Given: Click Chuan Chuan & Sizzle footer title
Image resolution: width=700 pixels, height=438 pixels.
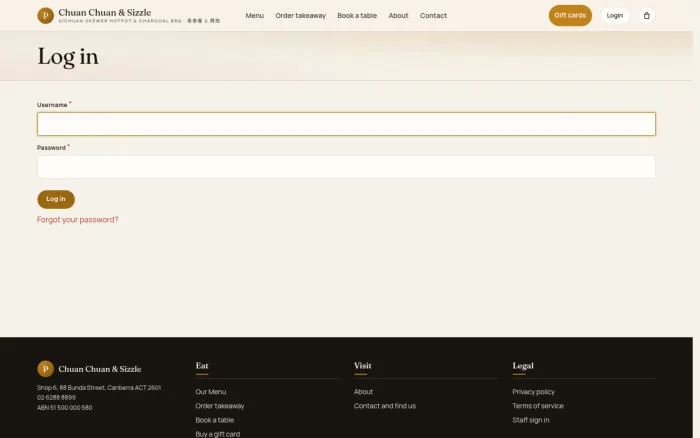Looking at the screenshot, I should click(x=100, y=369).
